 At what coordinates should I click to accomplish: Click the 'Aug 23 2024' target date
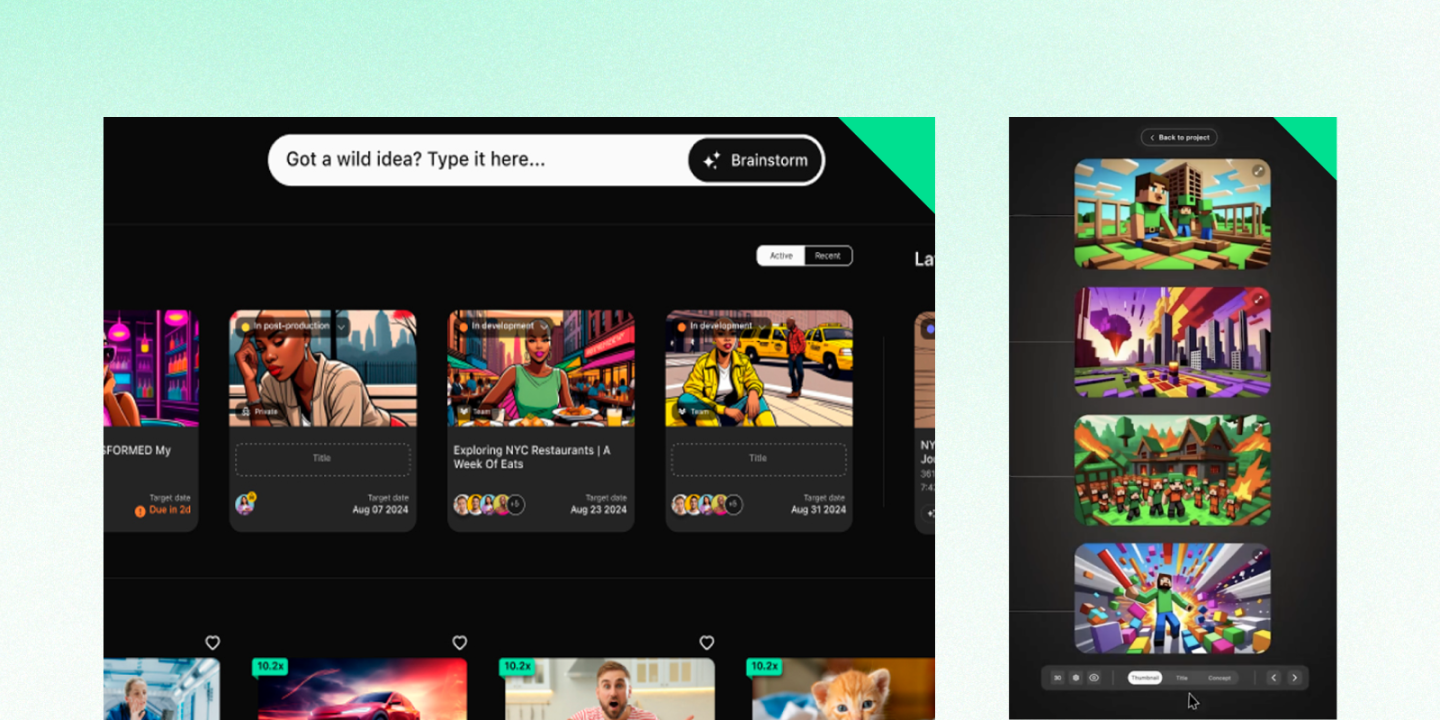pyautogui.click(x=599, y=510)
